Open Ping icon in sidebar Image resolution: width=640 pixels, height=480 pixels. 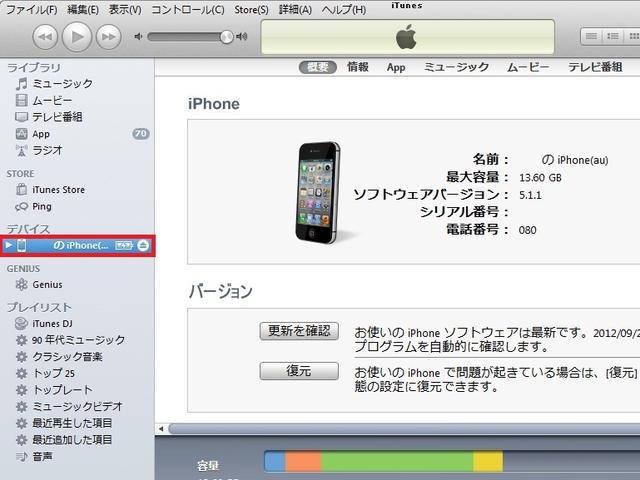21,207
